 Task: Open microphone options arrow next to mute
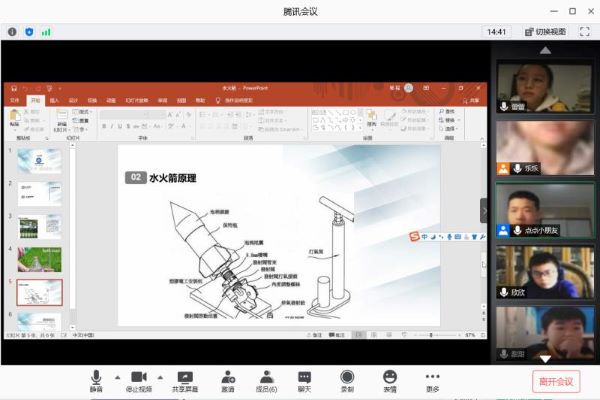pyautogui.click(x=117, y=377)
